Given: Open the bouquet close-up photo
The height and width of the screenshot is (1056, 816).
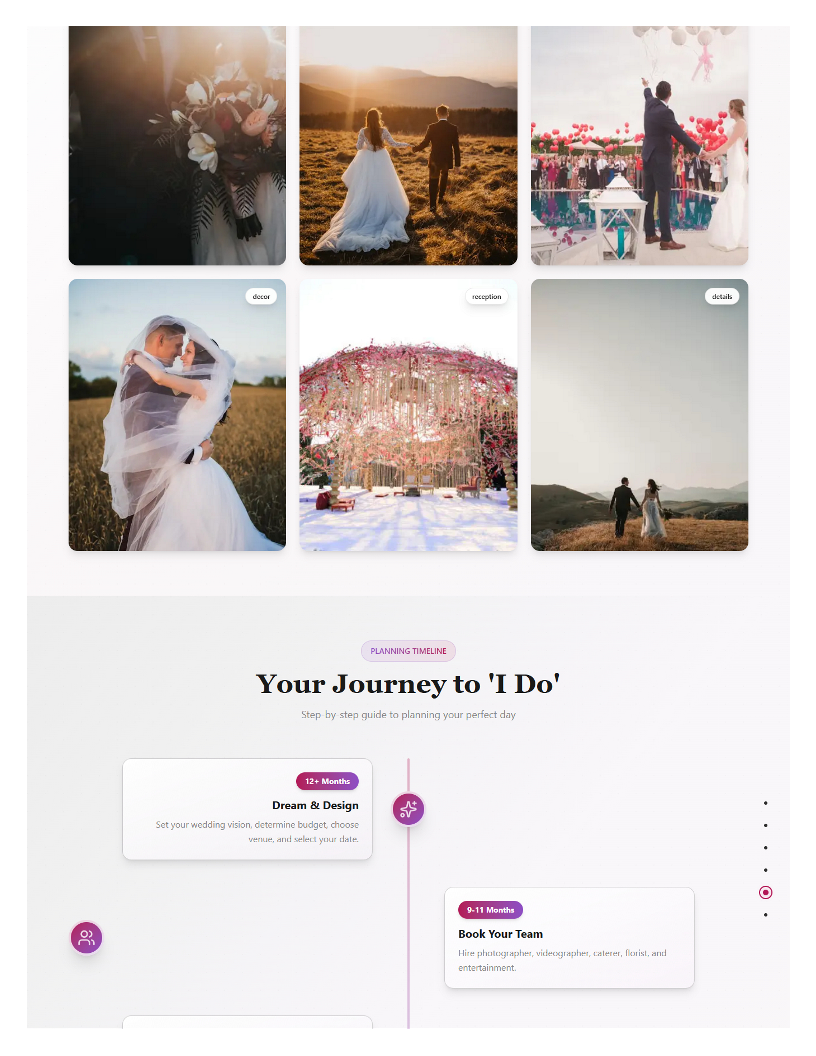Looking at the screenshot, I should coord(177,145).
